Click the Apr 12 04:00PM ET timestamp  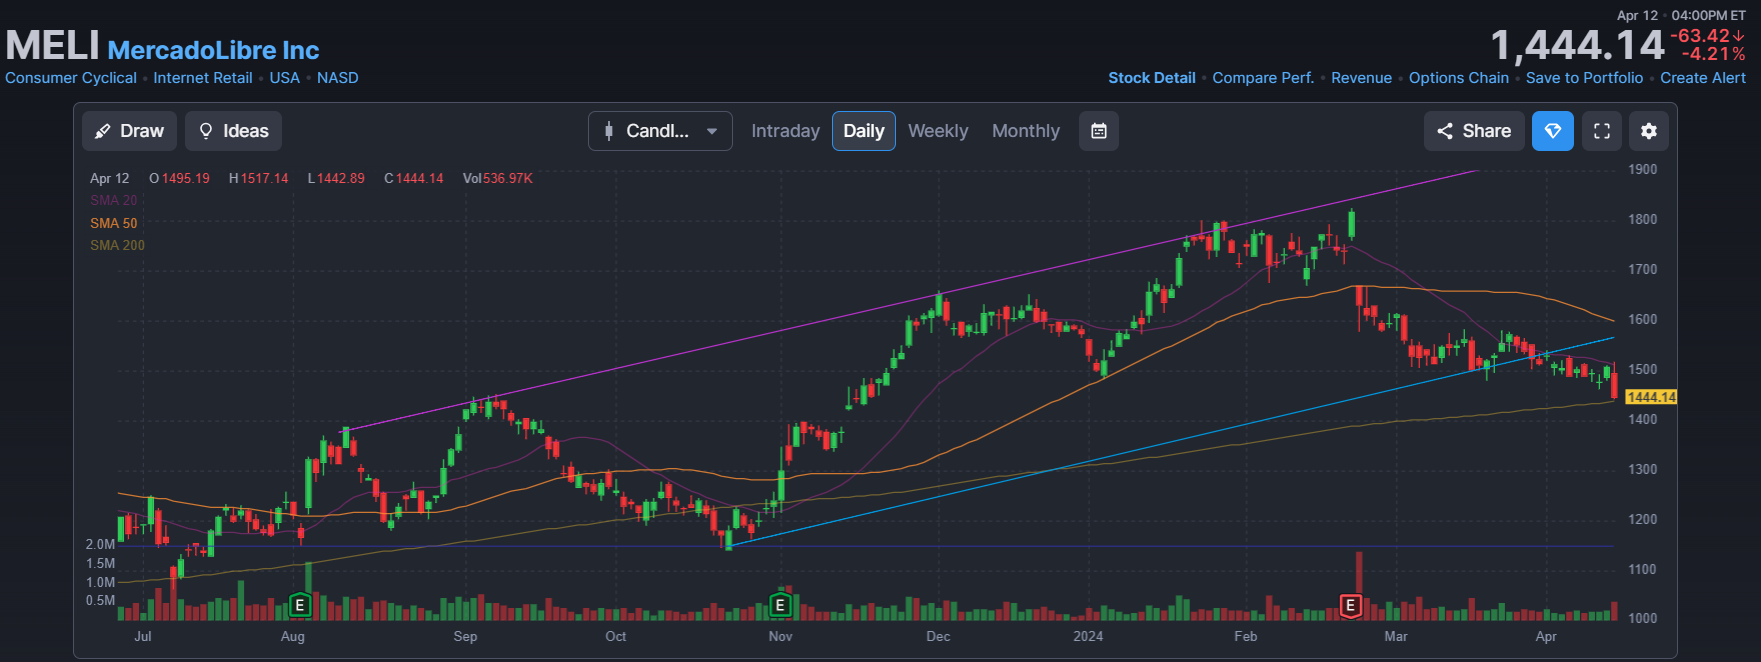(1681, 15)
